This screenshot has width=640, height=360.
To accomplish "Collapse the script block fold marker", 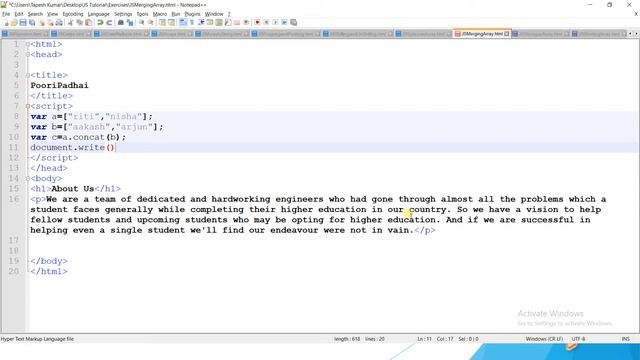I will pyautogui.click(x=28, y=106).
